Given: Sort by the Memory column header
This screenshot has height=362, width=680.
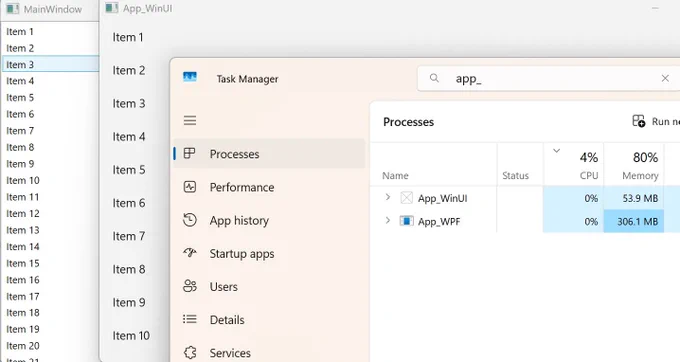Looking at the screenshot, I should pyautogui.click(x=640, y=176).
